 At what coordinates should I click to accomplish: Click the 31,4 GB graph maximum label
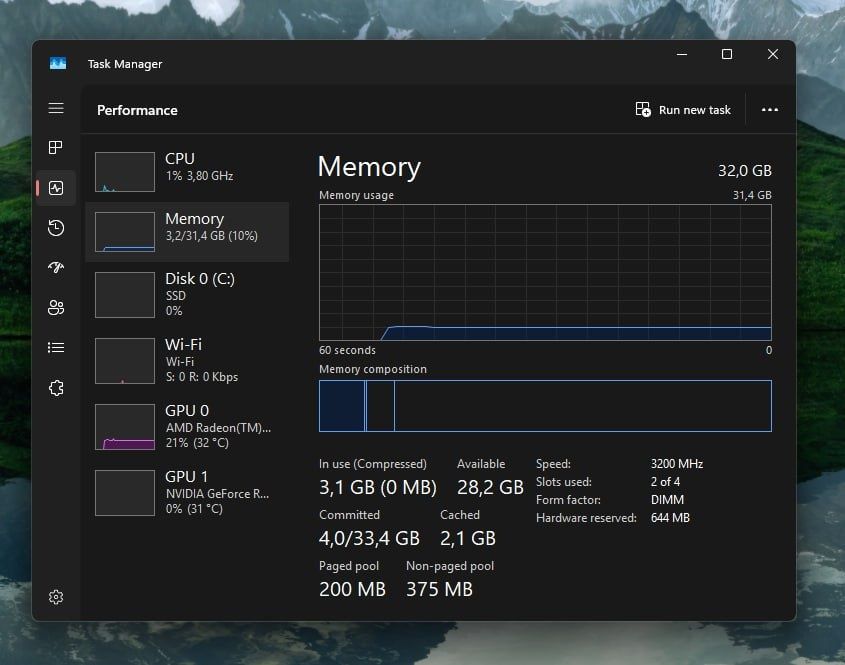coord(752,195)
